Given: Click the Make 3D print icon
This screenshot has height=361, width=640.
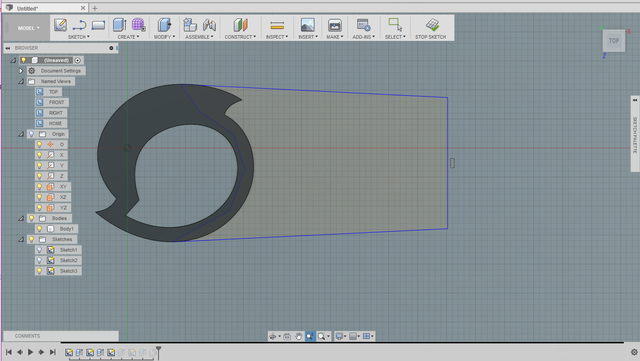Looking at the screenshot, I should pos(335,25).
